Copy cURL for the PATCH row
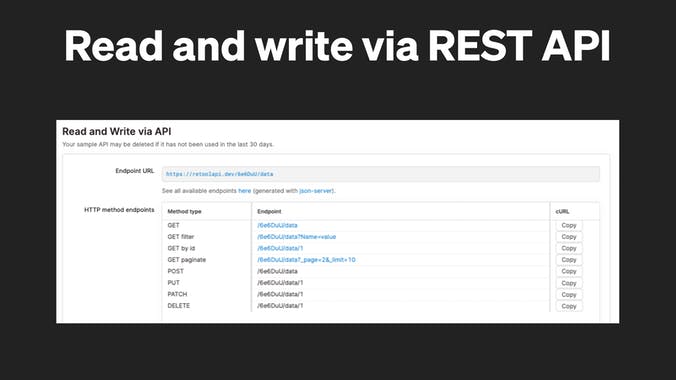Image resolution: width=676 pixels, height=380 pixels. tap(569, 295)
